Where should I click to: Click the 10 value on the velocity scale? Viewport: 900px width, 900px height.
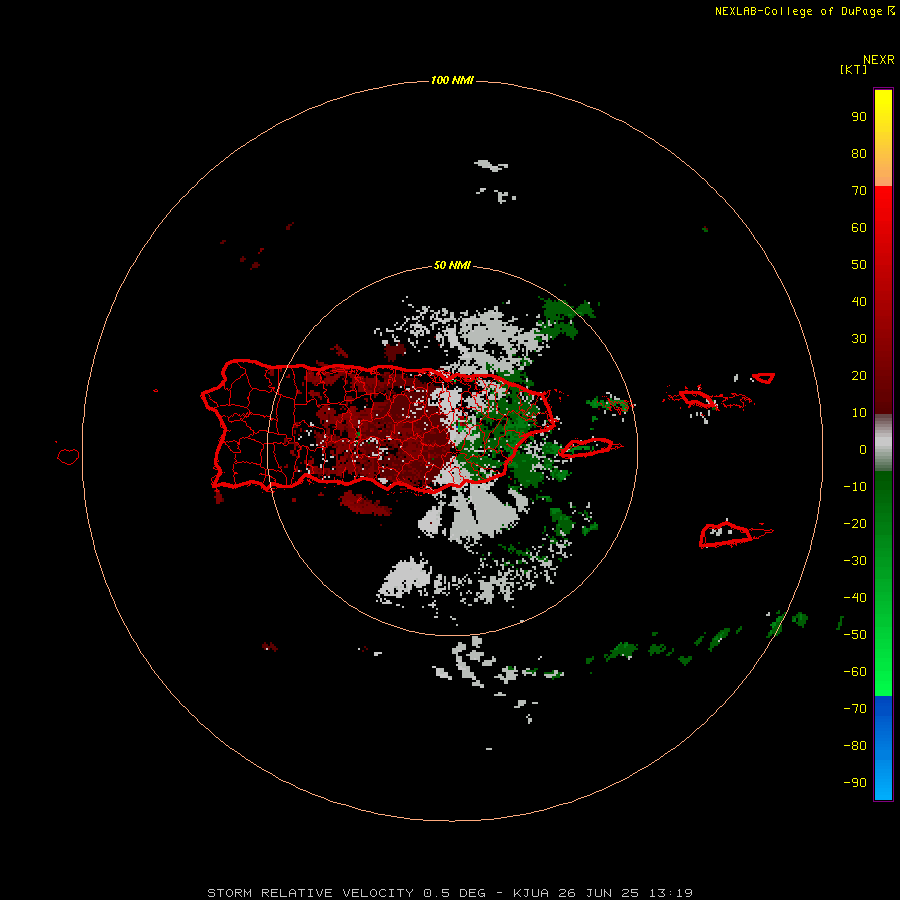pos(859,413)
